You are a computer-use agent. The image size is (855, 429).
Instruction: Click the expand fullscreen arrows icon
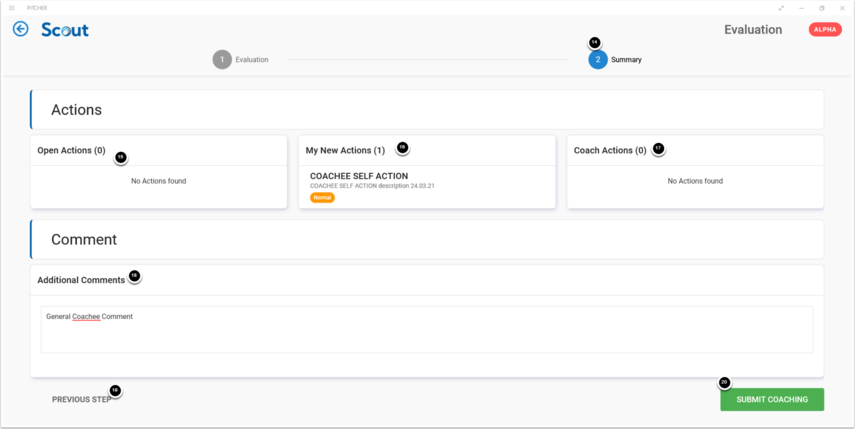[781, 8]
